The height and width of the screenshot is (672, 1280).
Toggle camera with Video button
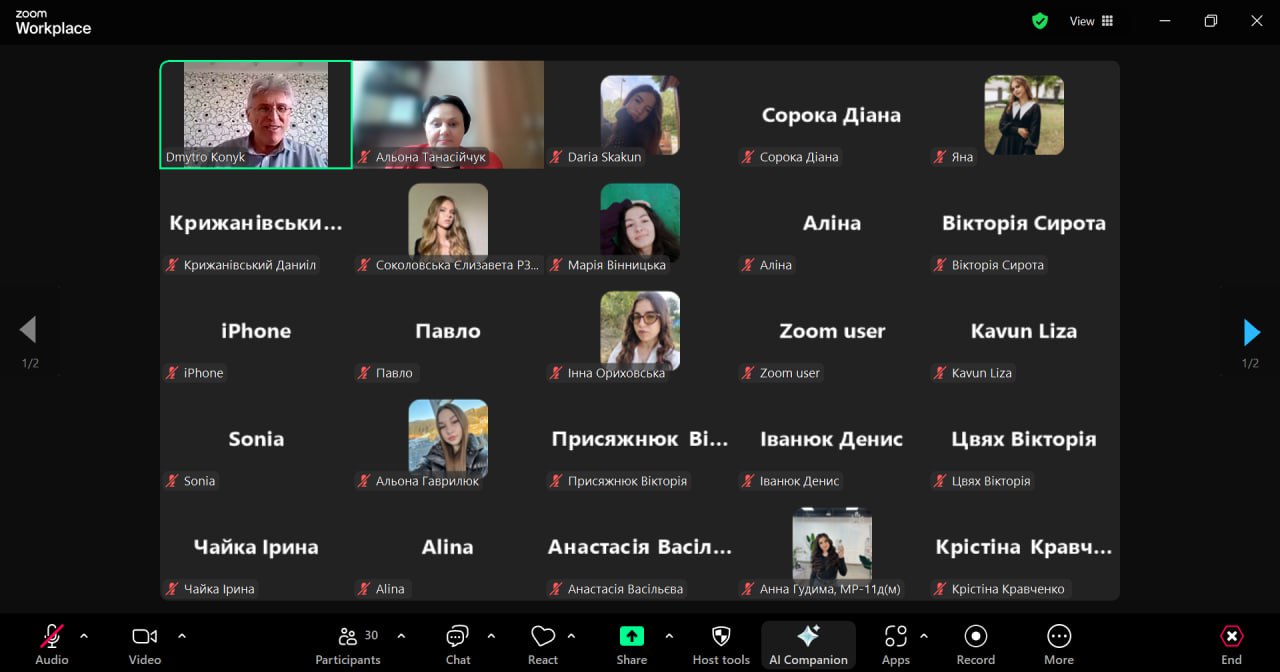click(145, 644)
